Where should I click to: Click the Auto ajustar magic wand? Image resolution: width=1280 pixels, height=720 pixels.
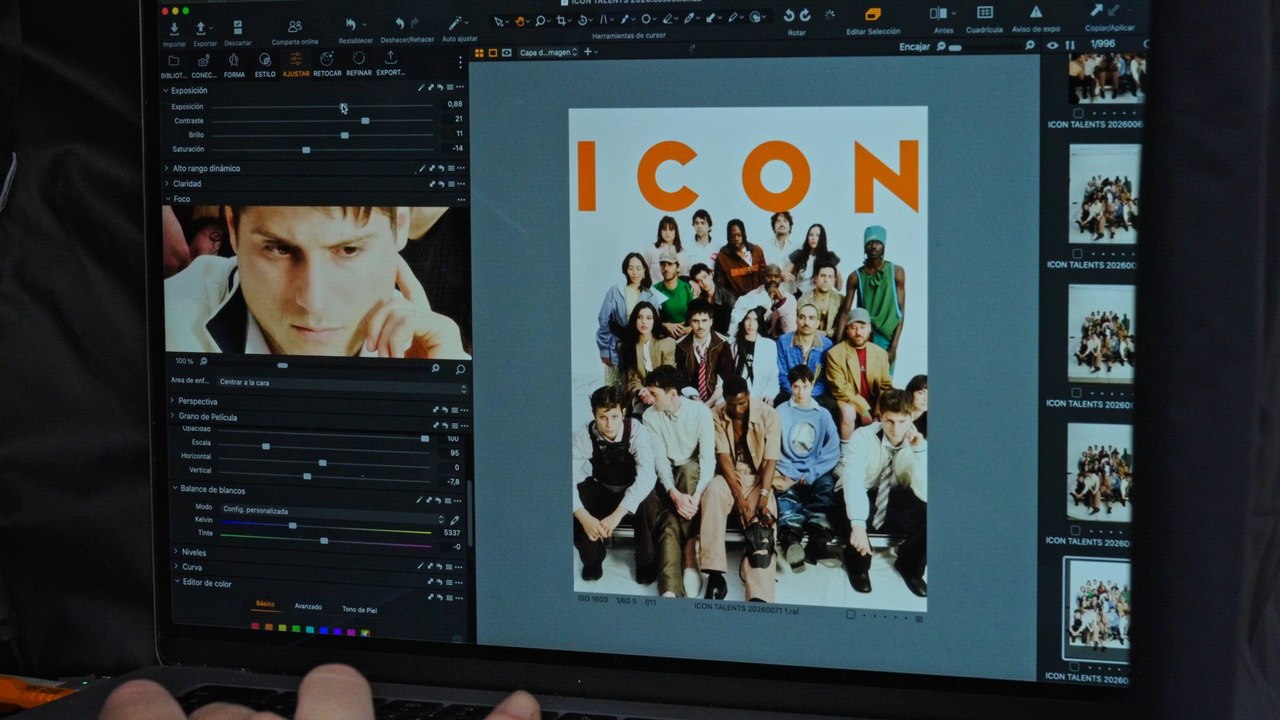[x=455, y=23]
